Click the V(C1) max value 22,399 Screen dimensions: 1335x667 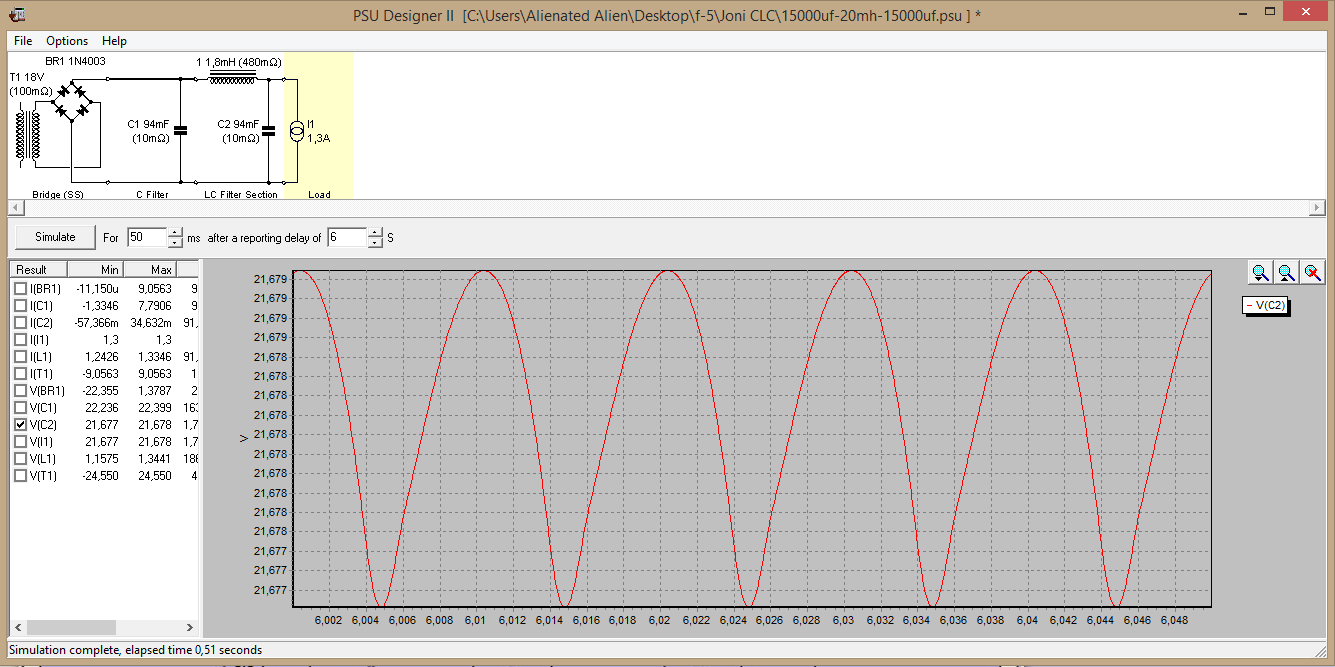click(154, 407)
